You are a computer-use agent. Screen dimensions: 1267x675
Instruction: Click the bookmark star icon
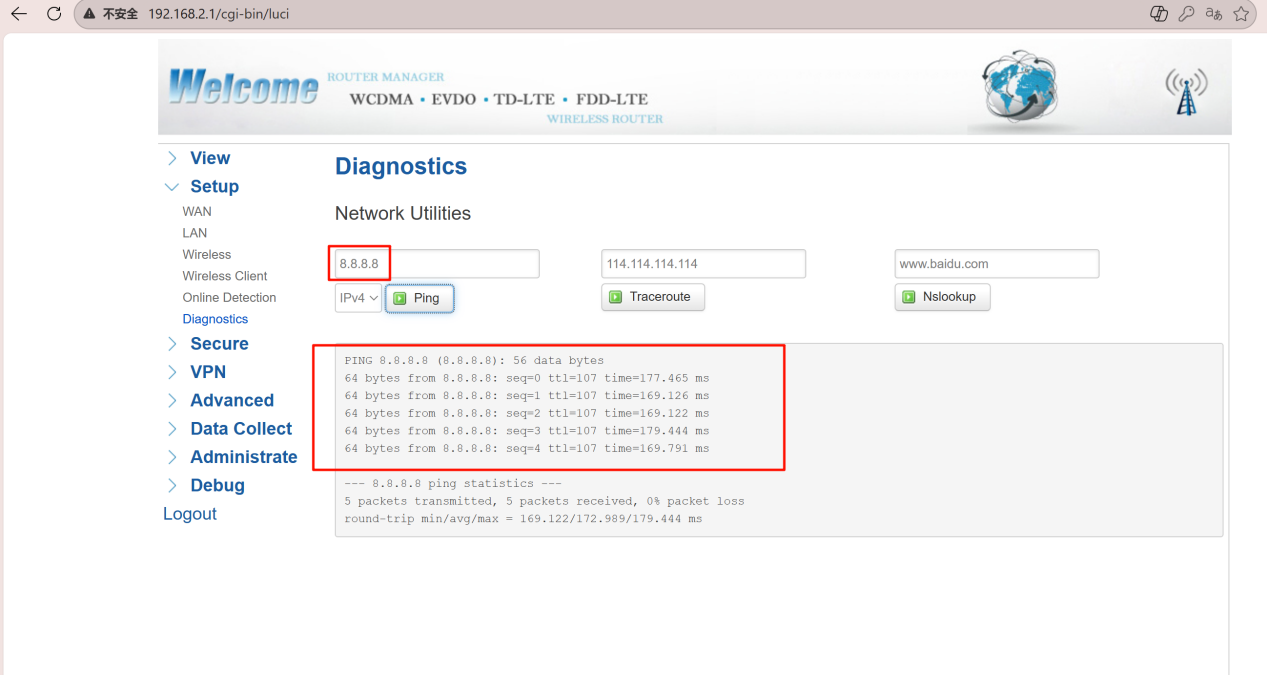pyautogui.click(x=1241, y=14)
